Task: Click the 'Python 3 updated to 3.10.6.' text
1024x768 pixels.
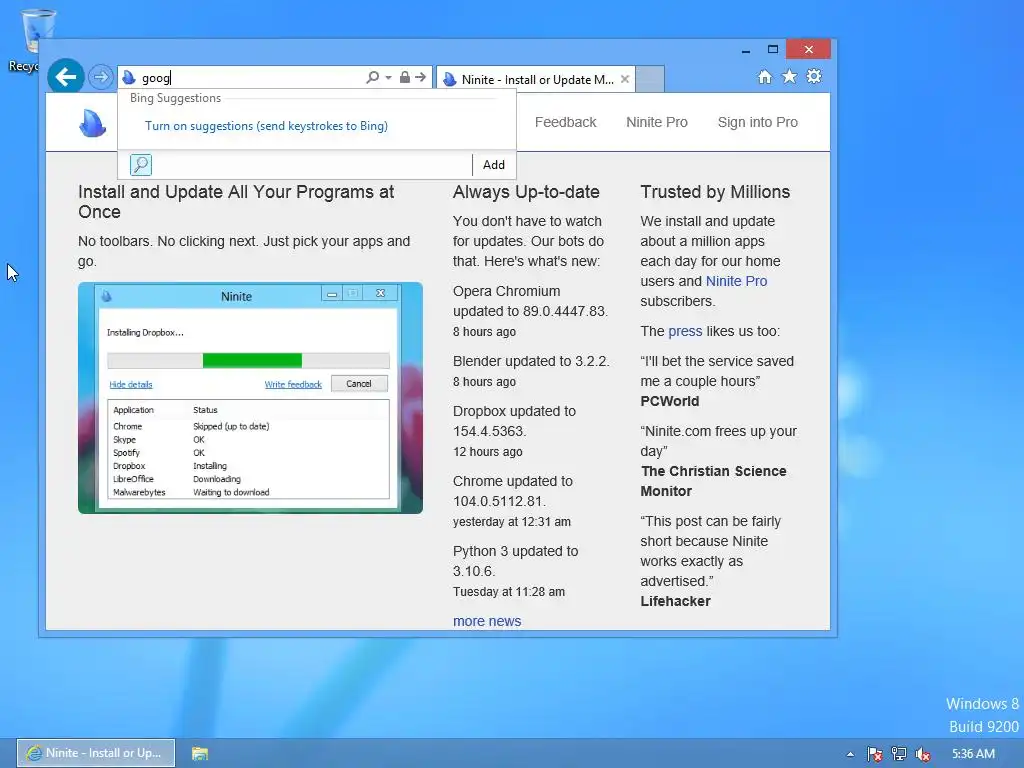Action: (x=515, y=561)
